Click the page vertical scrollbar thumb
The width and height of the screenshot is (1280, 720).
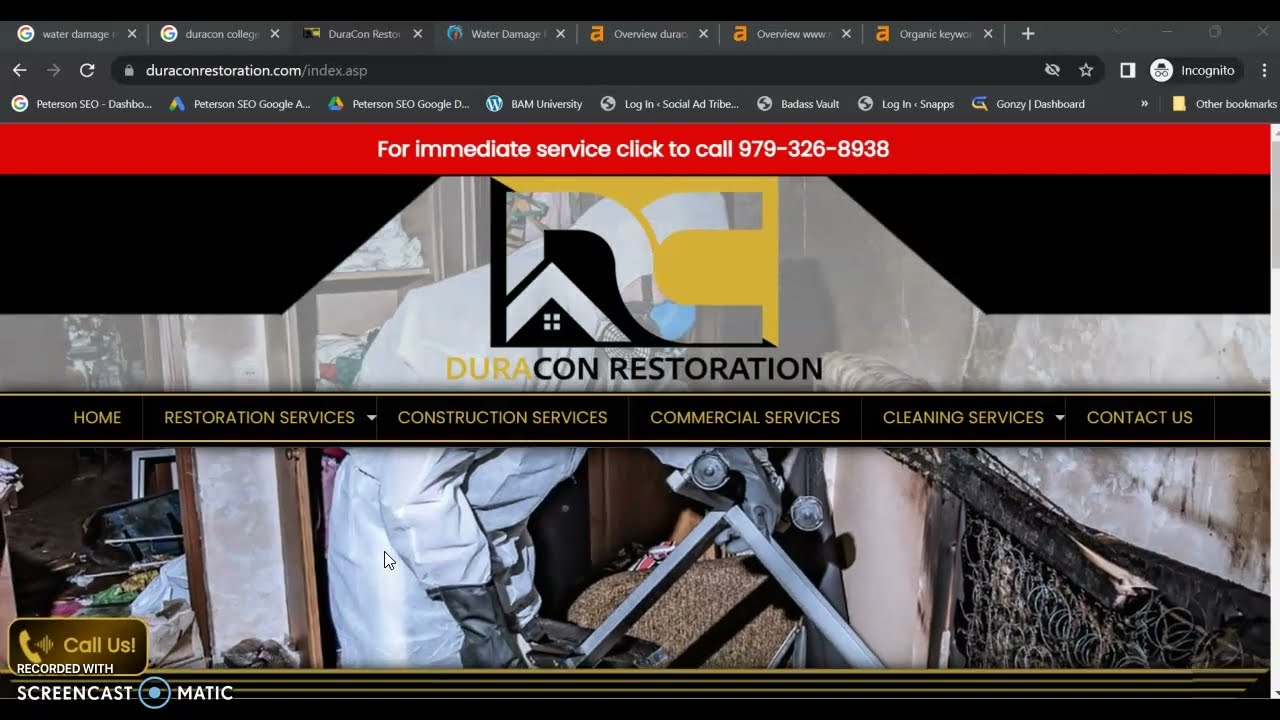click(x=1275, y=203)
